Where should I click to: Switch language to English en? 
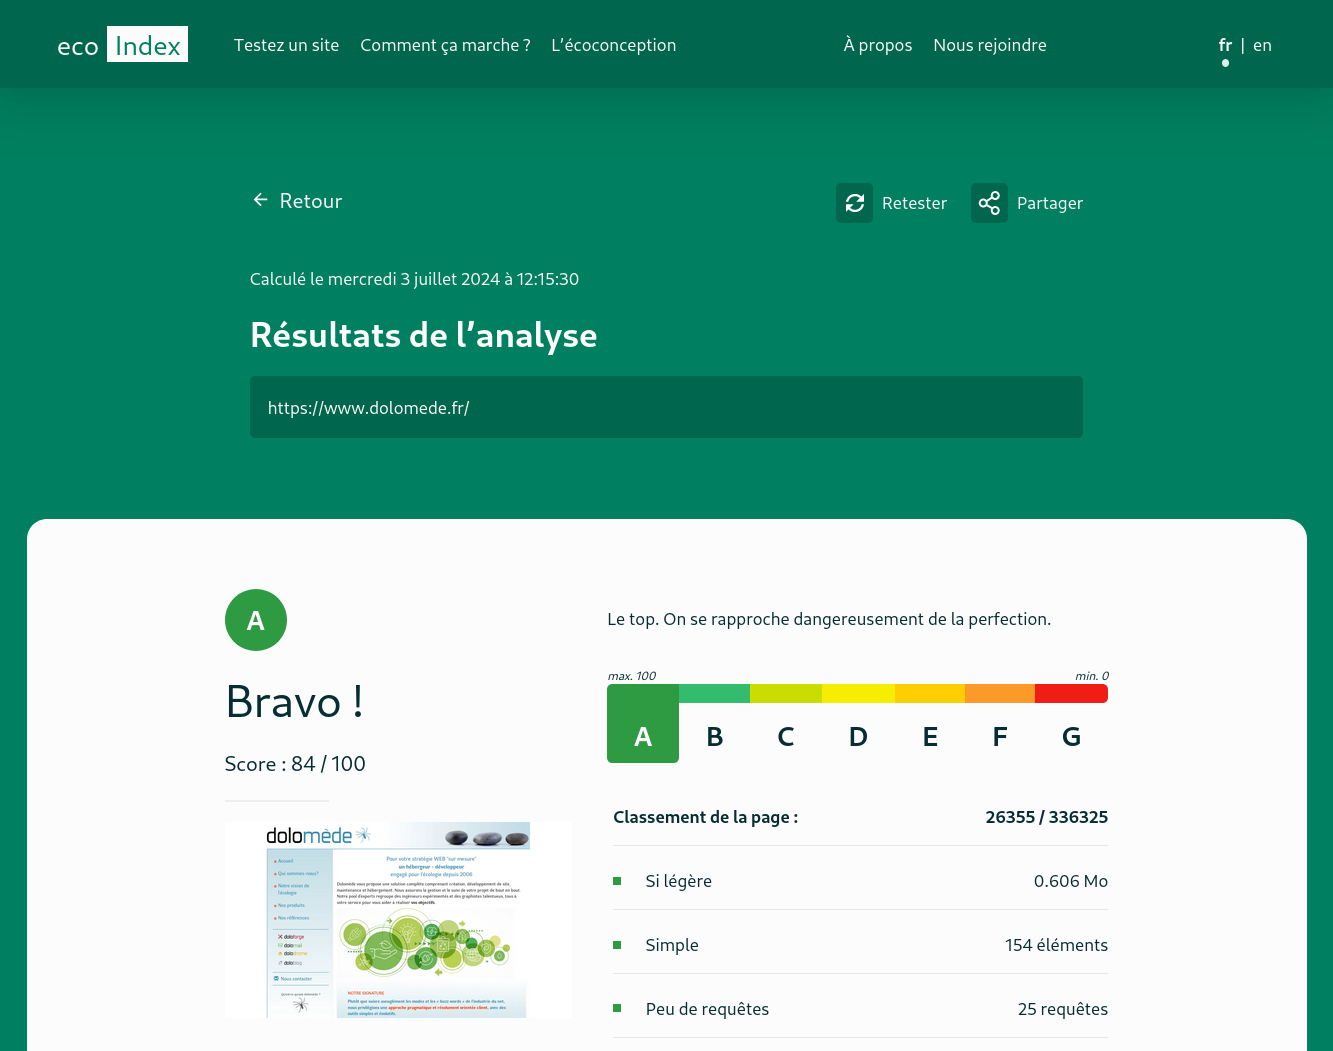(1262, 45)
